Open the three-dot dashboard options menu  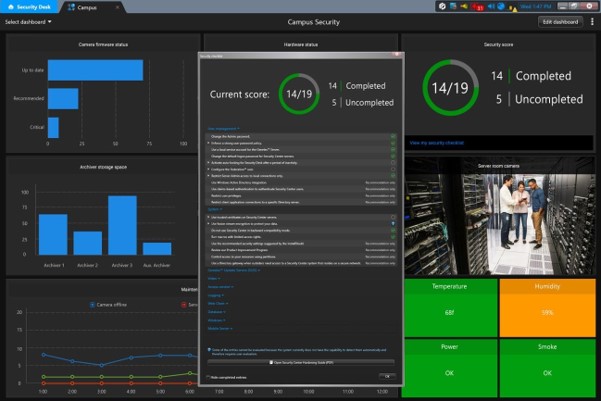pos(592,21)
